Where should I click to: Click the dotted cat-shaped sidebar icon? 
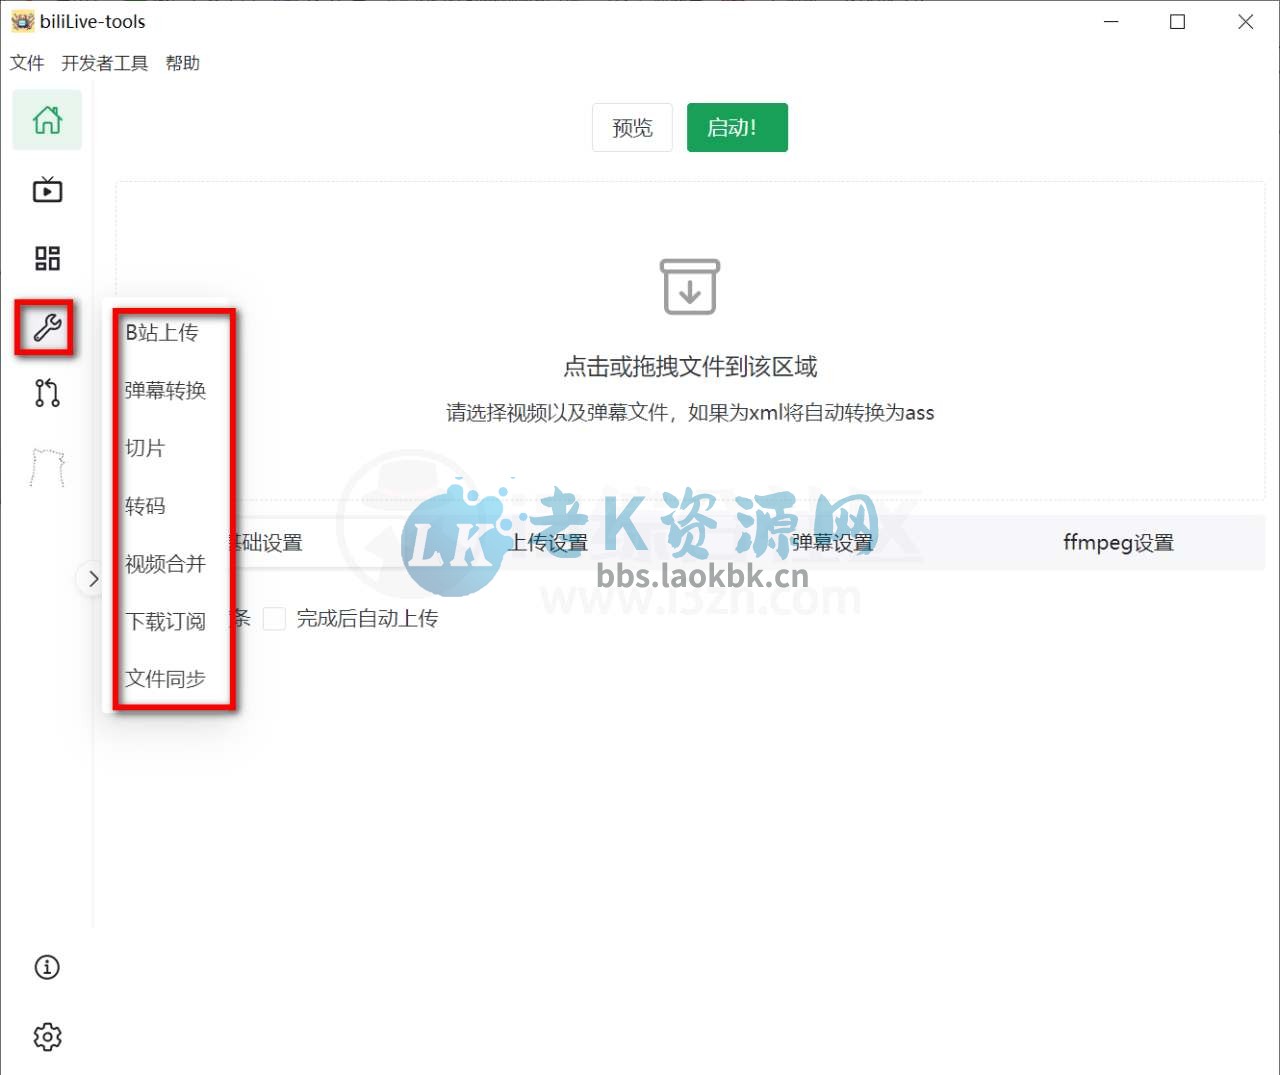pos(47,467)
